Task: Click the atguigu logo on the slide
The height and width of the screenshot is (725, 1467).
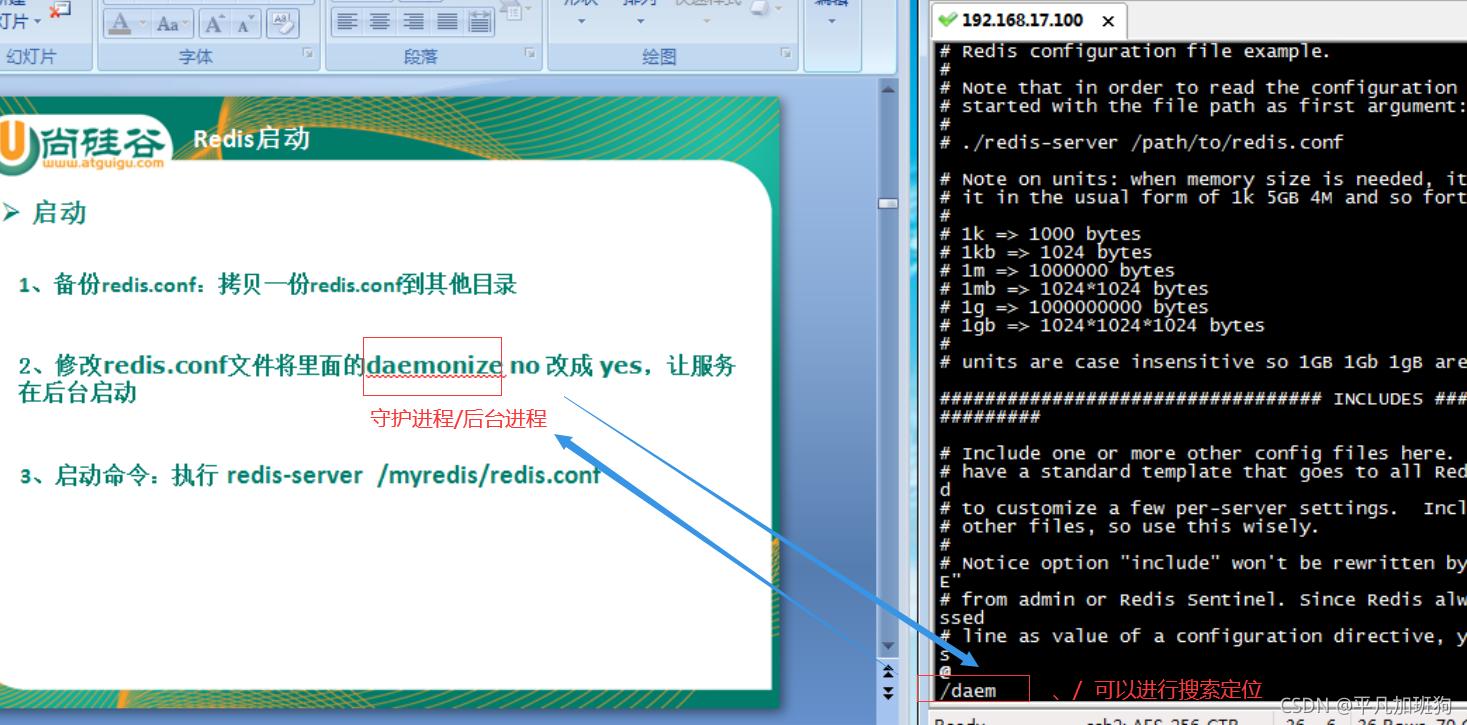Action: pos(84,143)
